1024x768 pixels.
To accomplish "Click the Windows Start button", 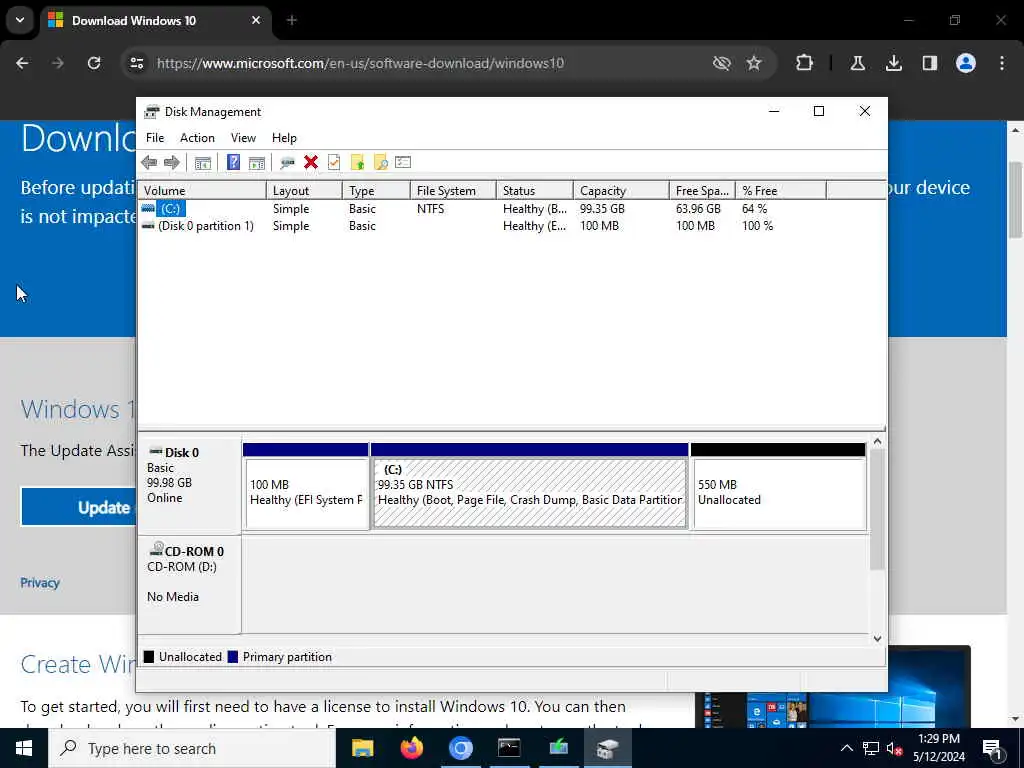I will pos(24,748).
